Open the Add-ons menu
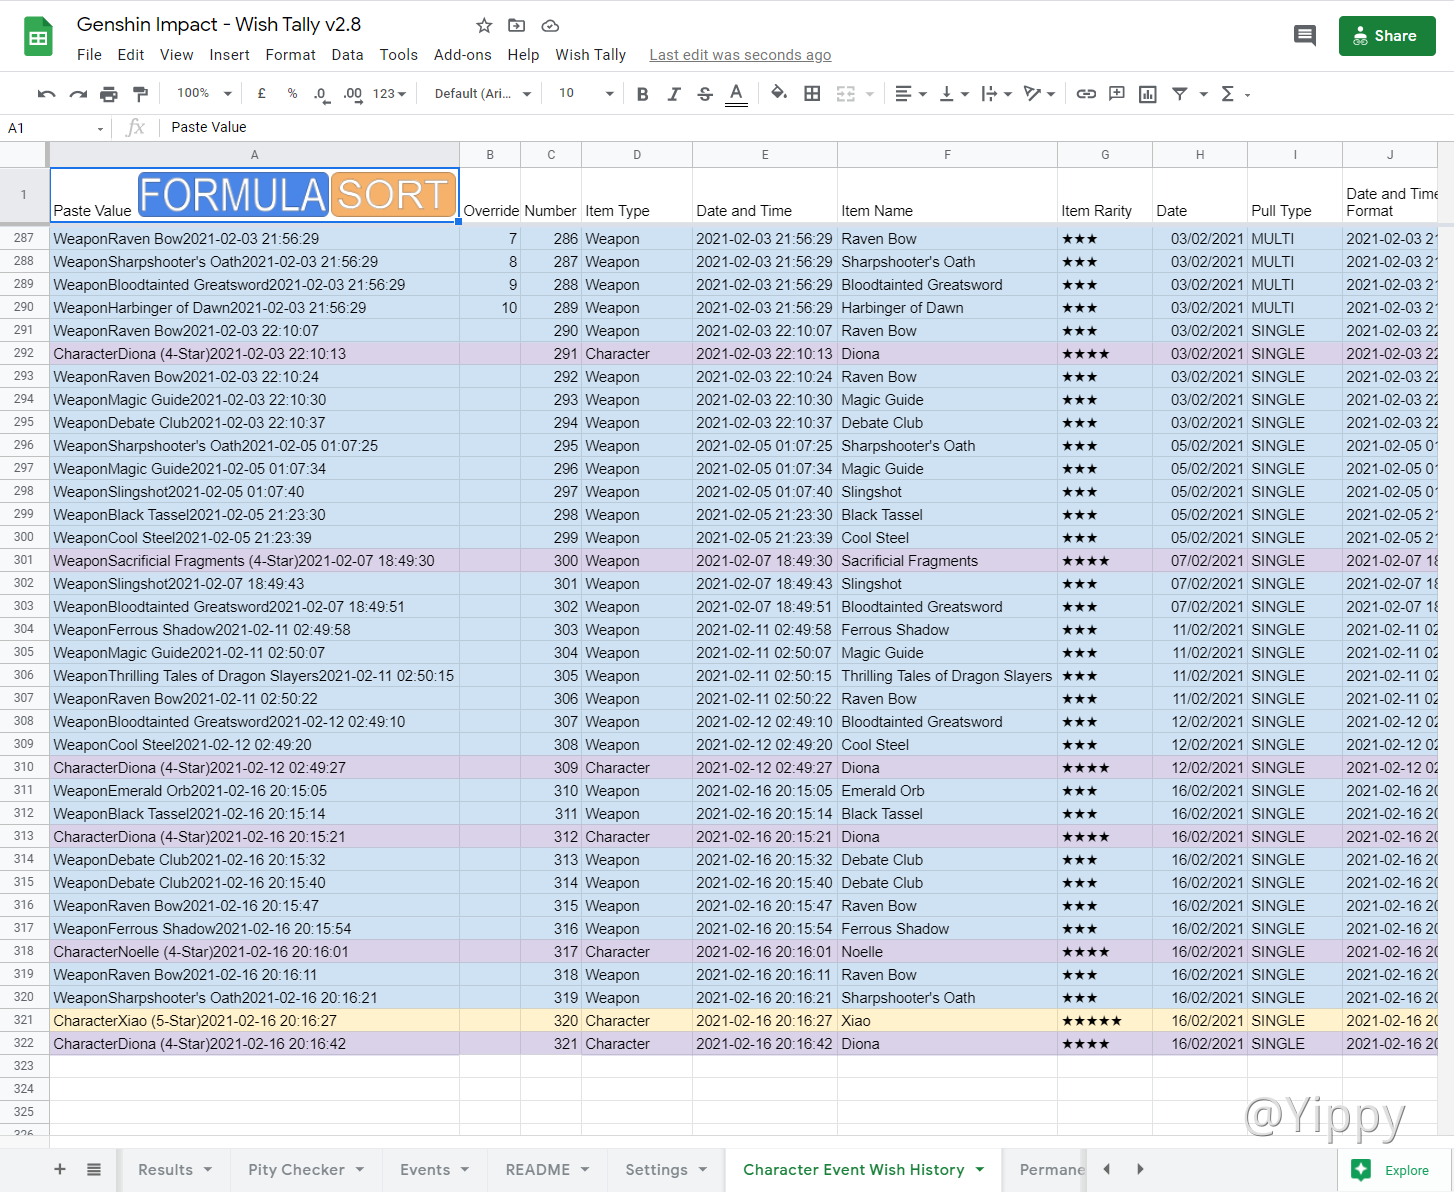The height and width of the screenshot is (1192, 1454). (463, 55)
